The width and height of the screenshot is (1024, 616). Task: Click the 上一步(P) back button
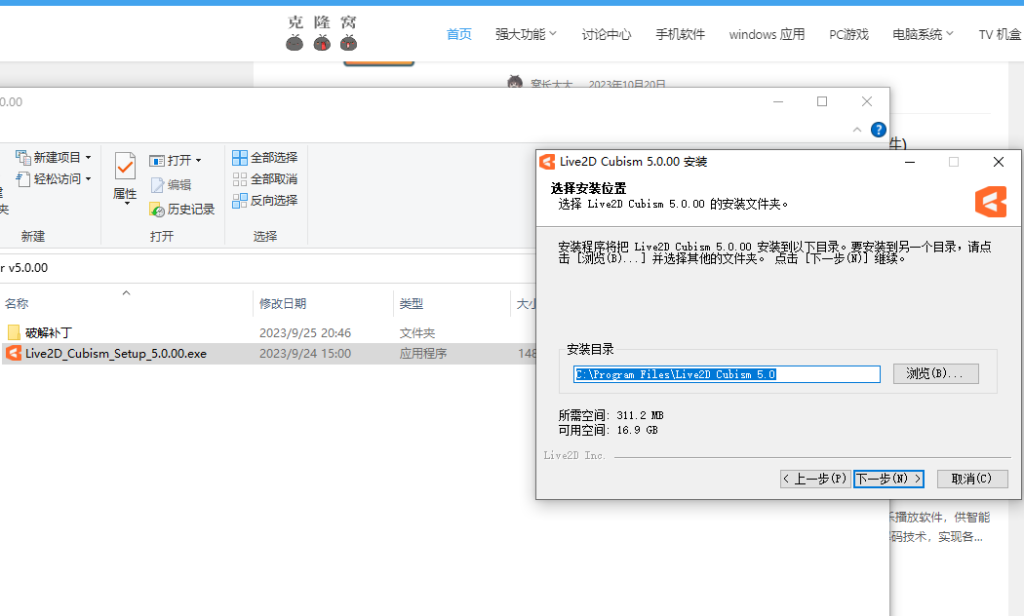[816, 479]
